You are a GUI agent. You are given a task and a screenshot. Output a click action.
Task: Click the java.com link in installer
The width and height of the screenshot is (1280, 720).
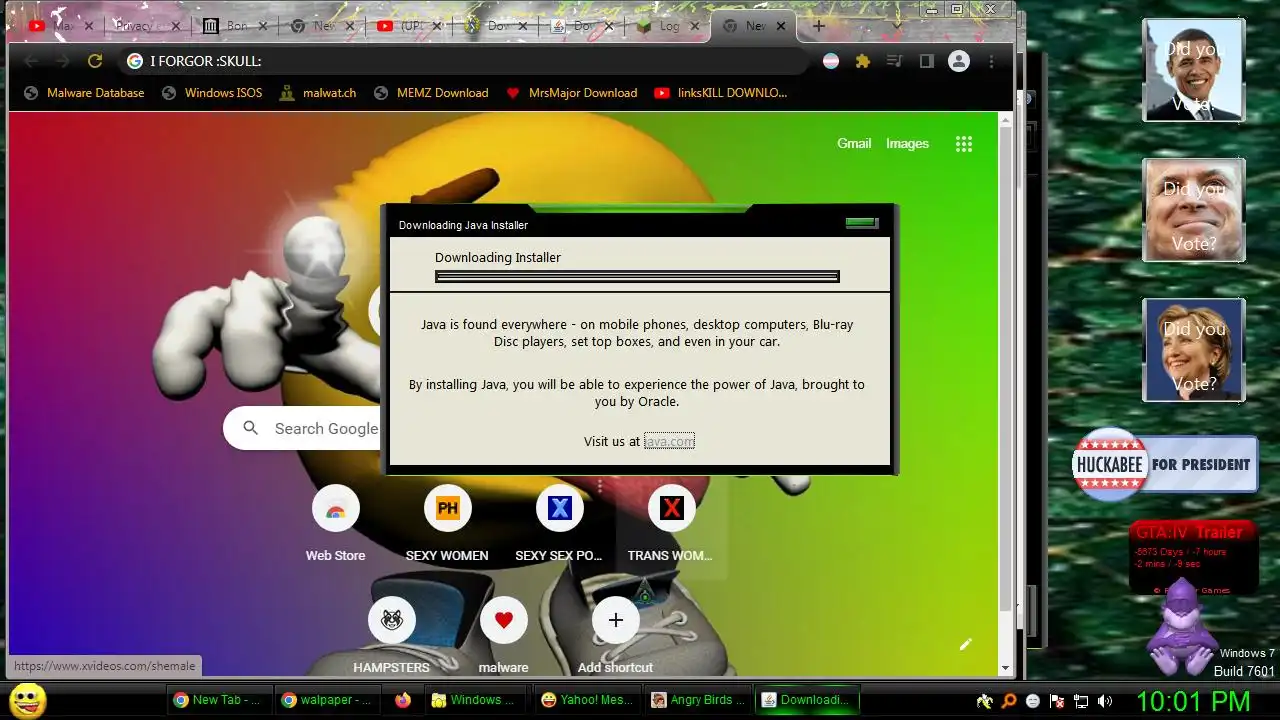pos(669,441)
